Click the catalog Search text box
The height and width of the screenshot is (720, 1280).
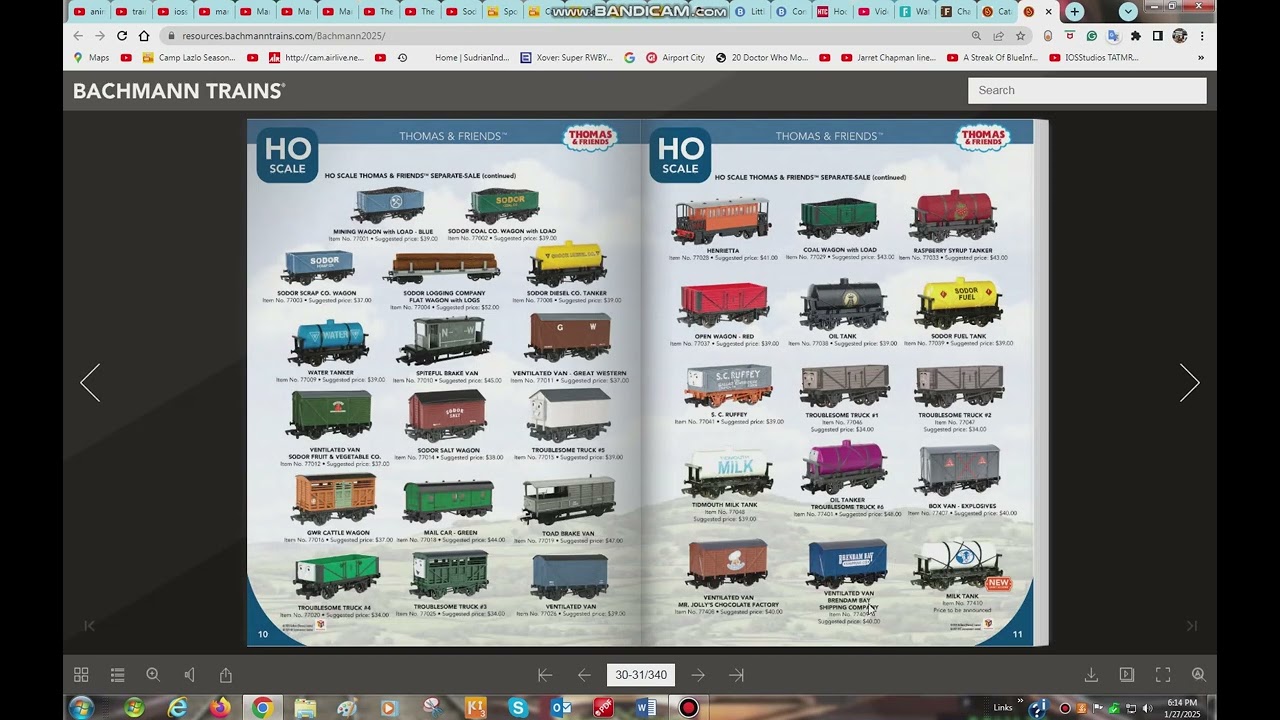pyautogui.click(x=1087, y=90)
